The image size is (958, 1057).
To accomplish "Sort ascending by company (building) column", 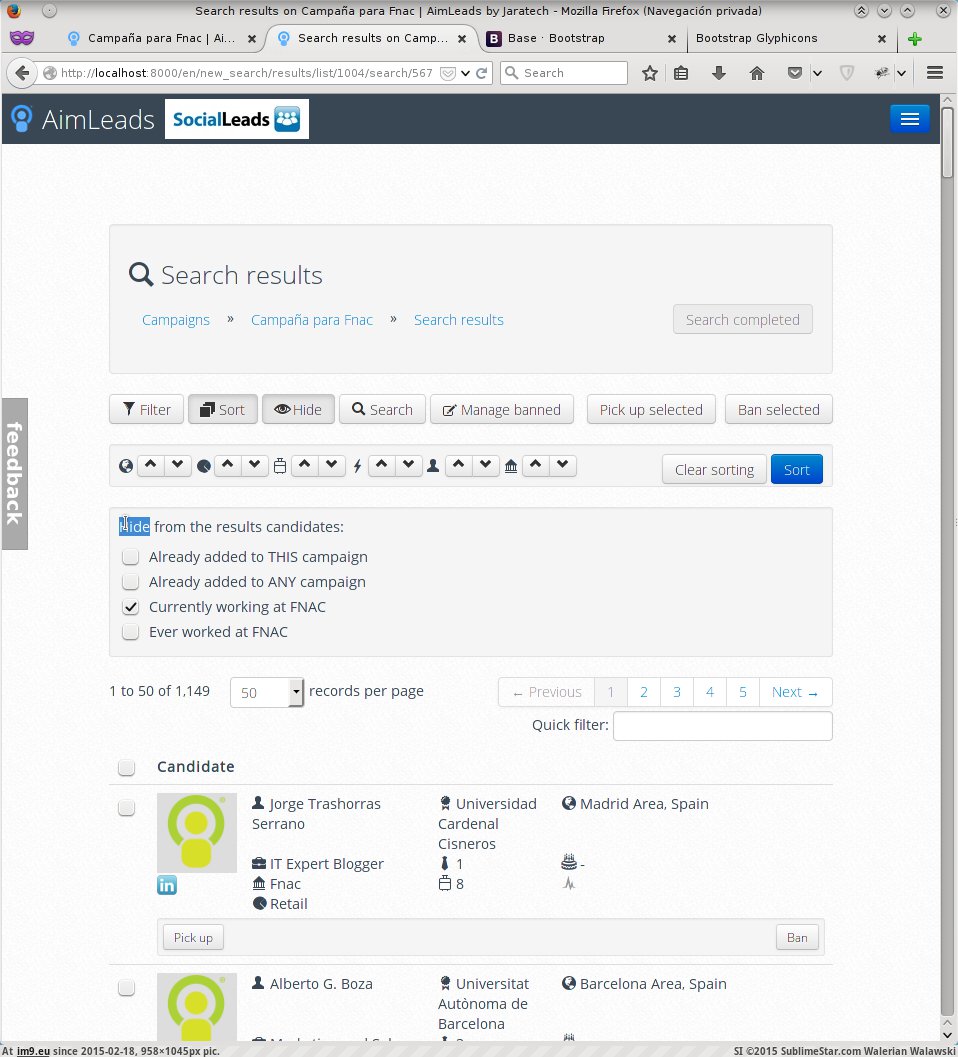I will [536, 466].
